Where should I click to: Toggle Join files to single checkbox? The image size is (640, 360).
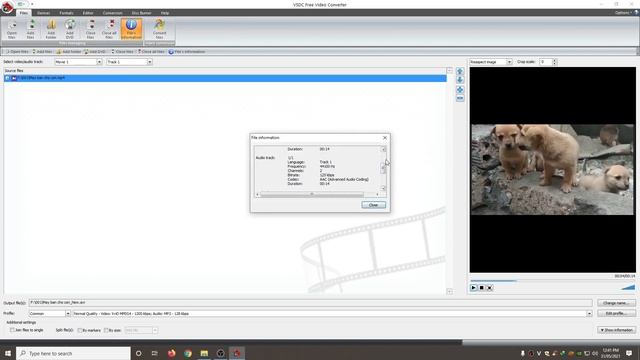click(x=12, y=330)
